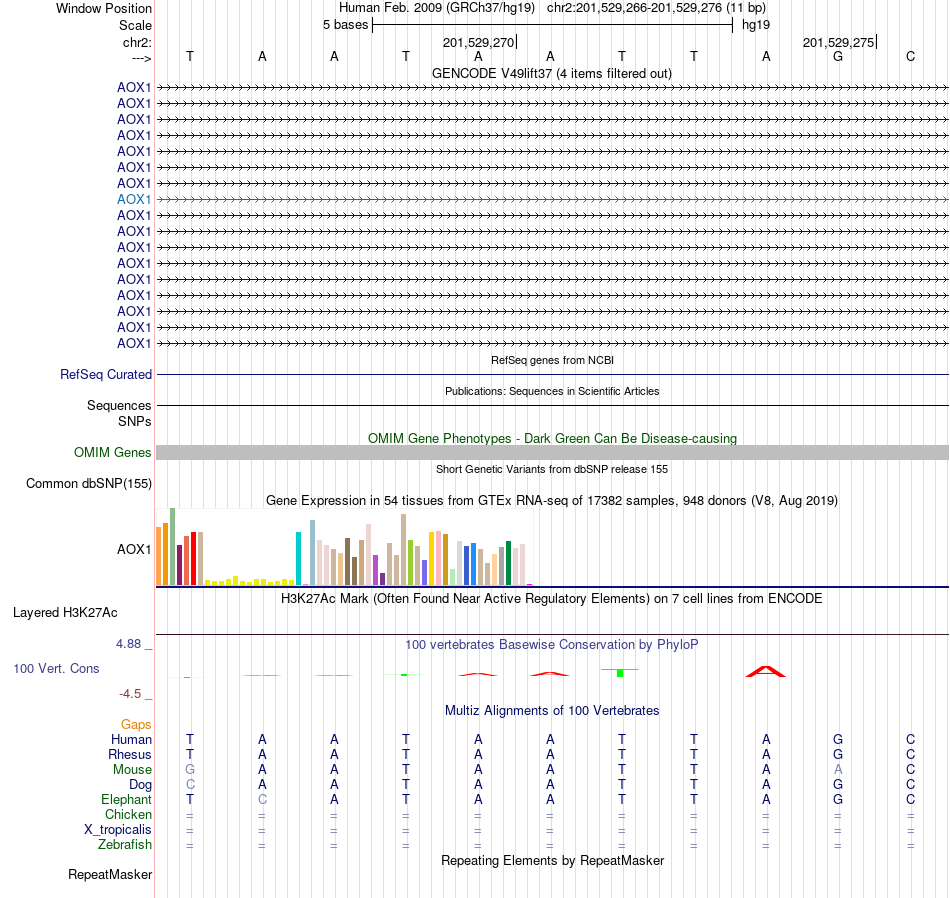Viewport: 950px width, 898px height.
Task: Click the orange Gaps label
Action: tap(136, 725)
